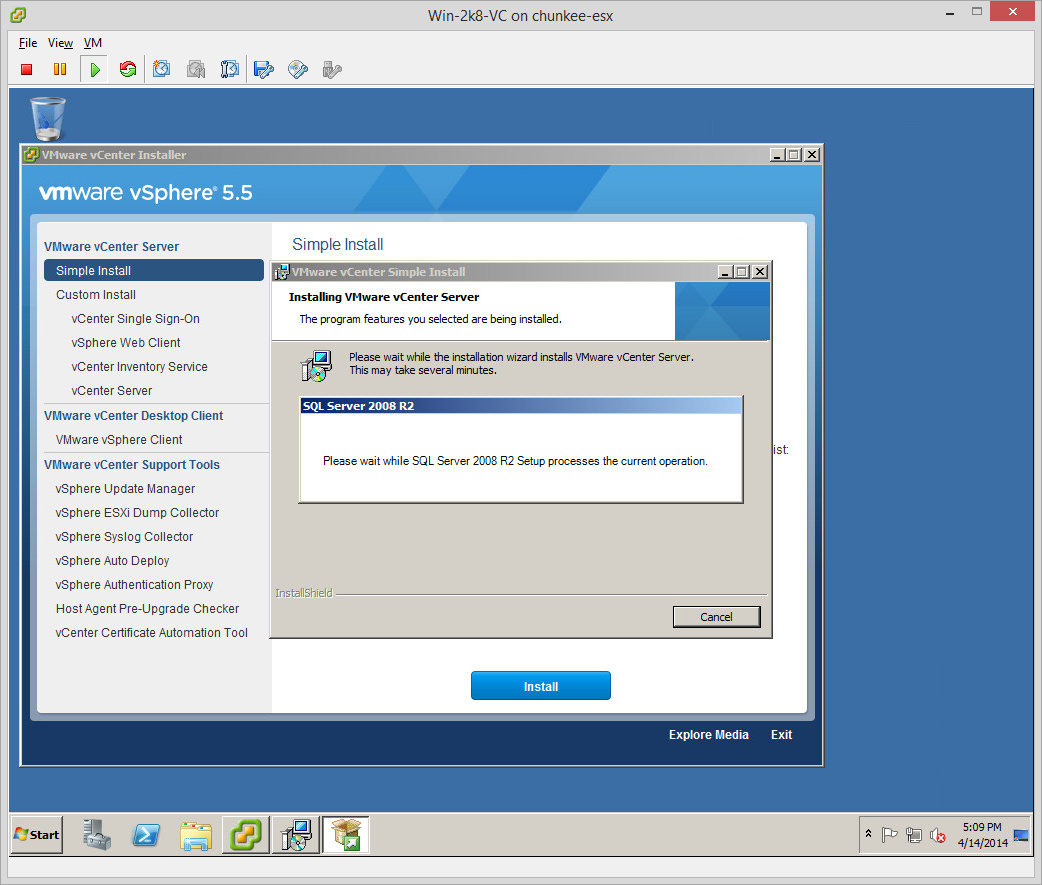This screenshot has width=1042, height=885.
Task: Take a snapshot with the camera-clock icon
Action: point(161,69)
